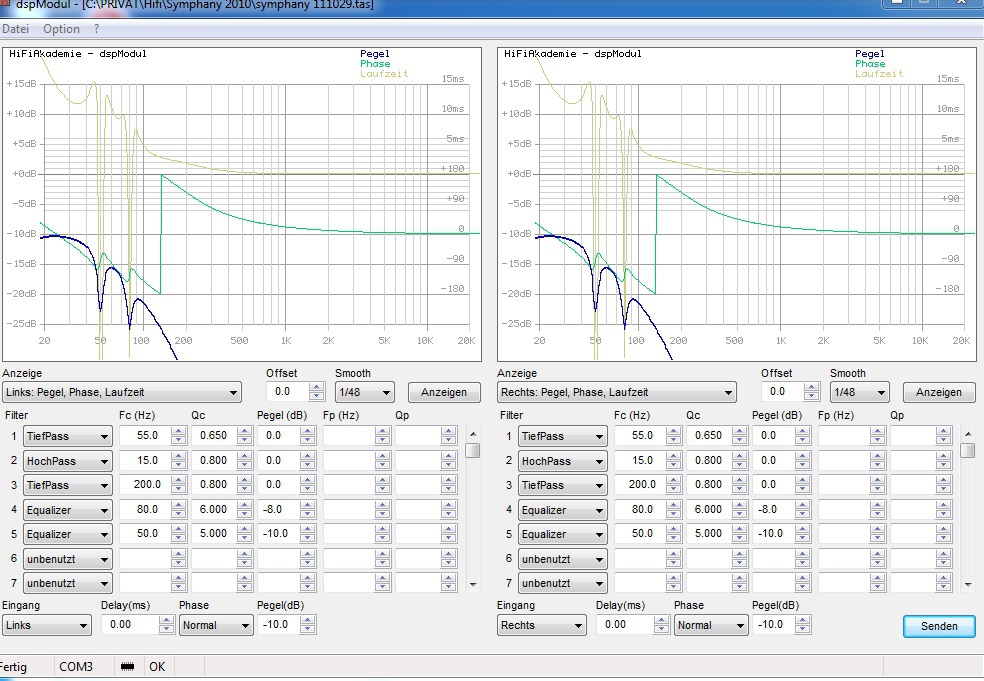The height and width of the screenshot is (681, 984).
Task: Open the Option menu
Action: click(x=61, y=29)
